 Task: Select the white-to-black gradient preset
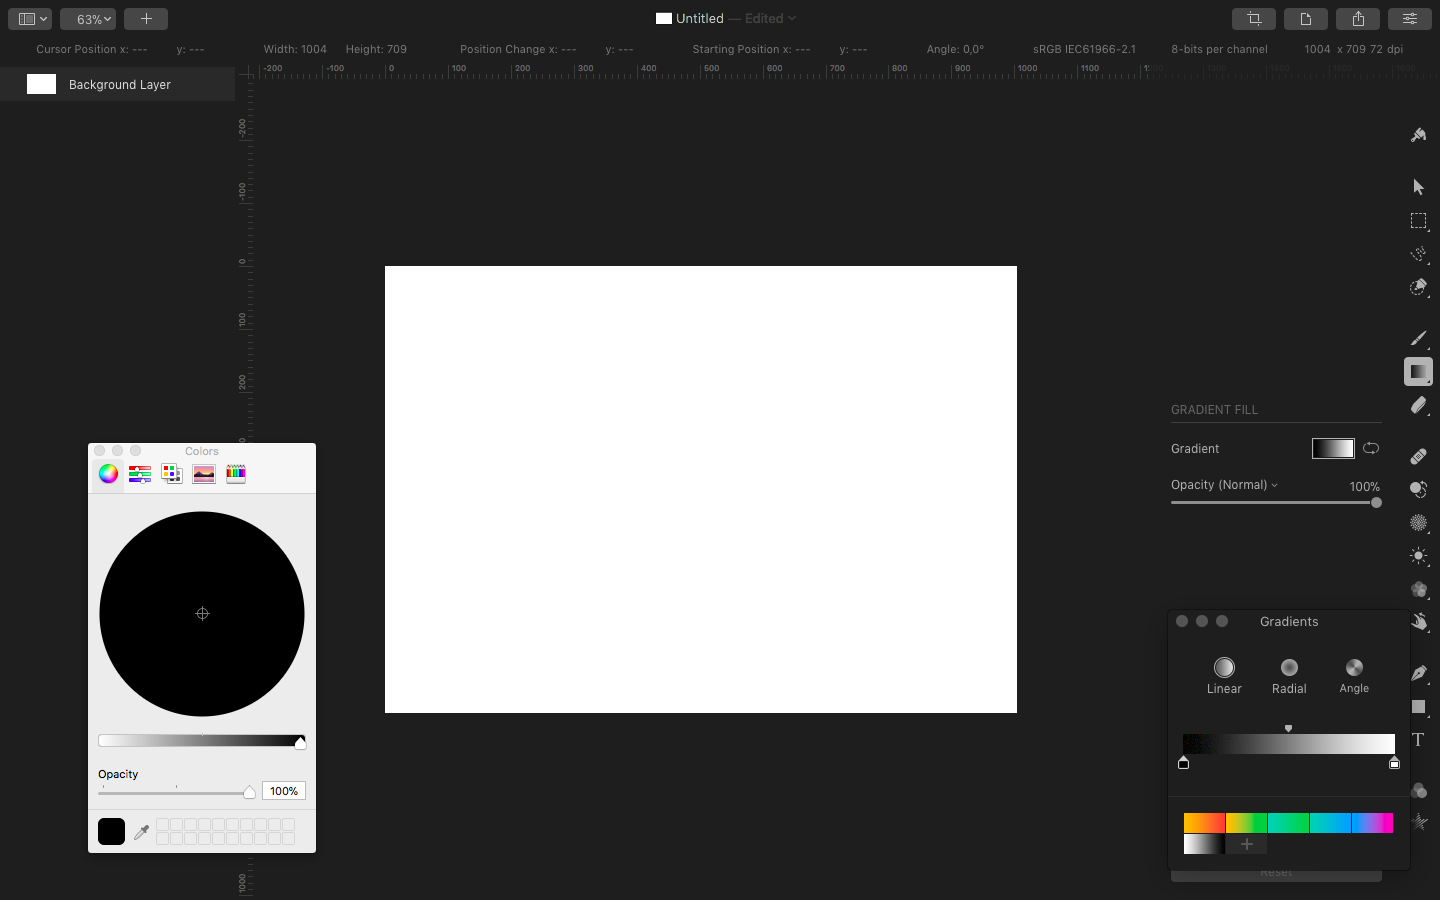point(1204,844)
